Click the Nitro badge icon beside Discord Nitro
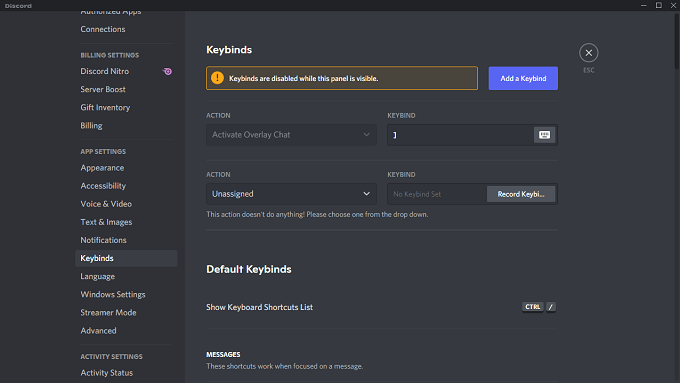Screen dimensions: 680x383 (167, 72)
